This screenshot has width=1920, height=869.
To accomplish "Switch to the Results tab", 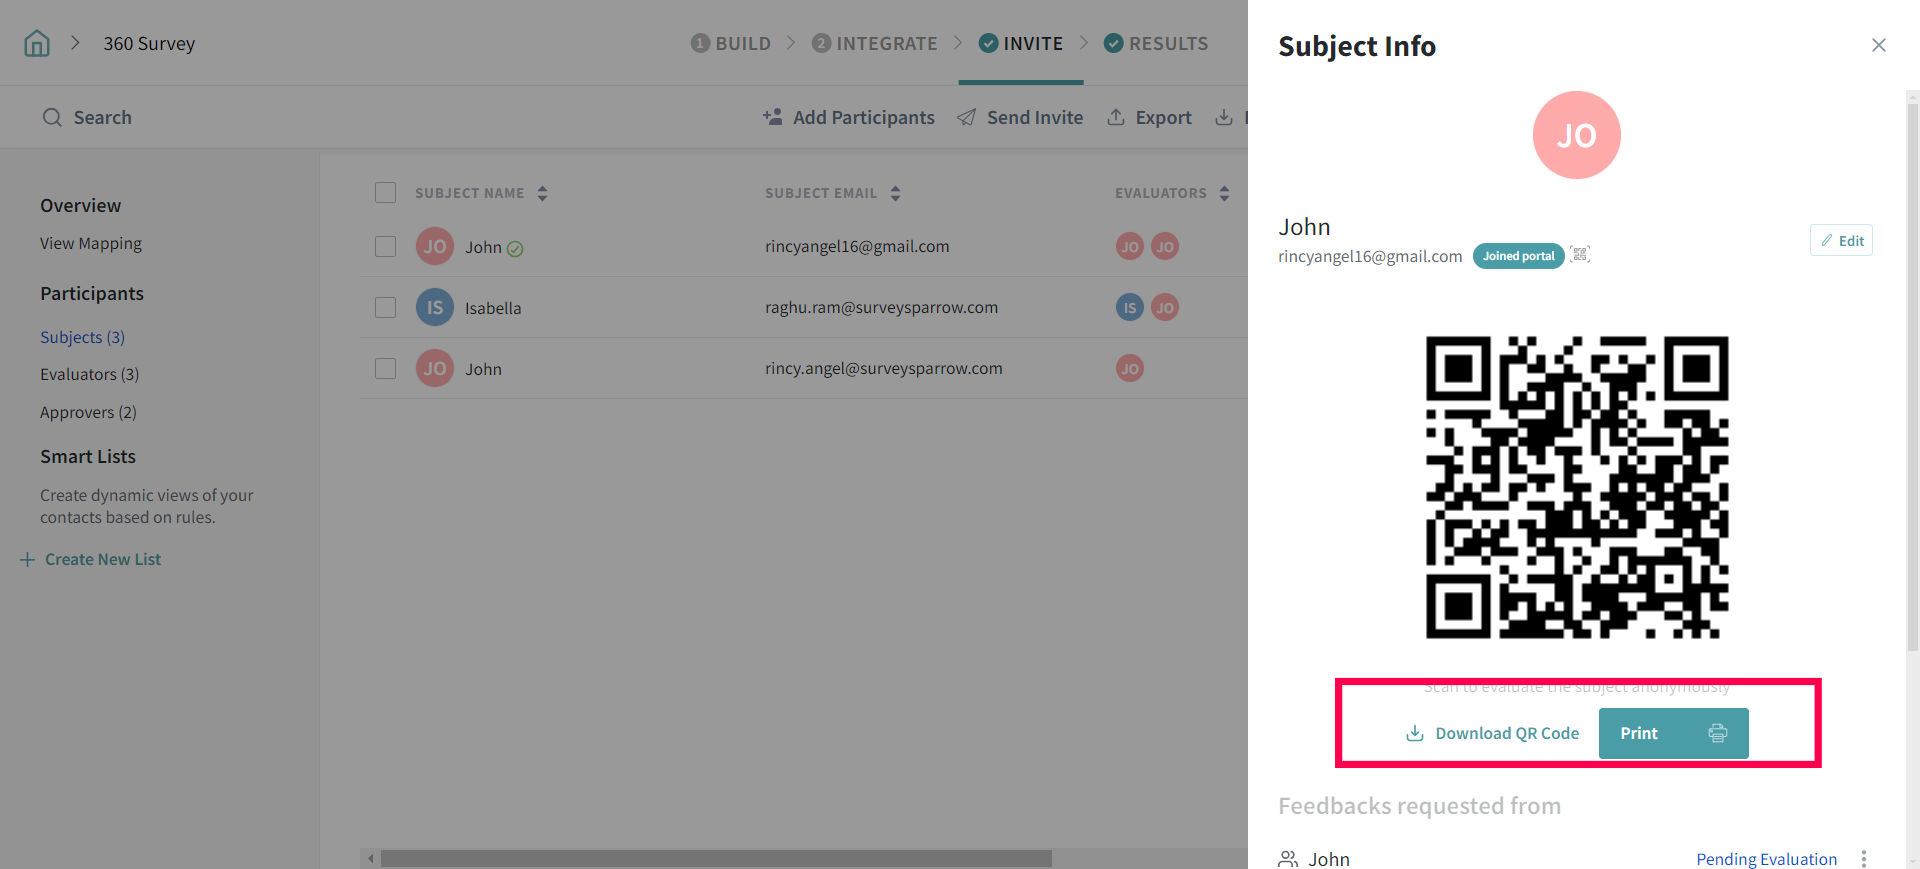I will 1156,44.
